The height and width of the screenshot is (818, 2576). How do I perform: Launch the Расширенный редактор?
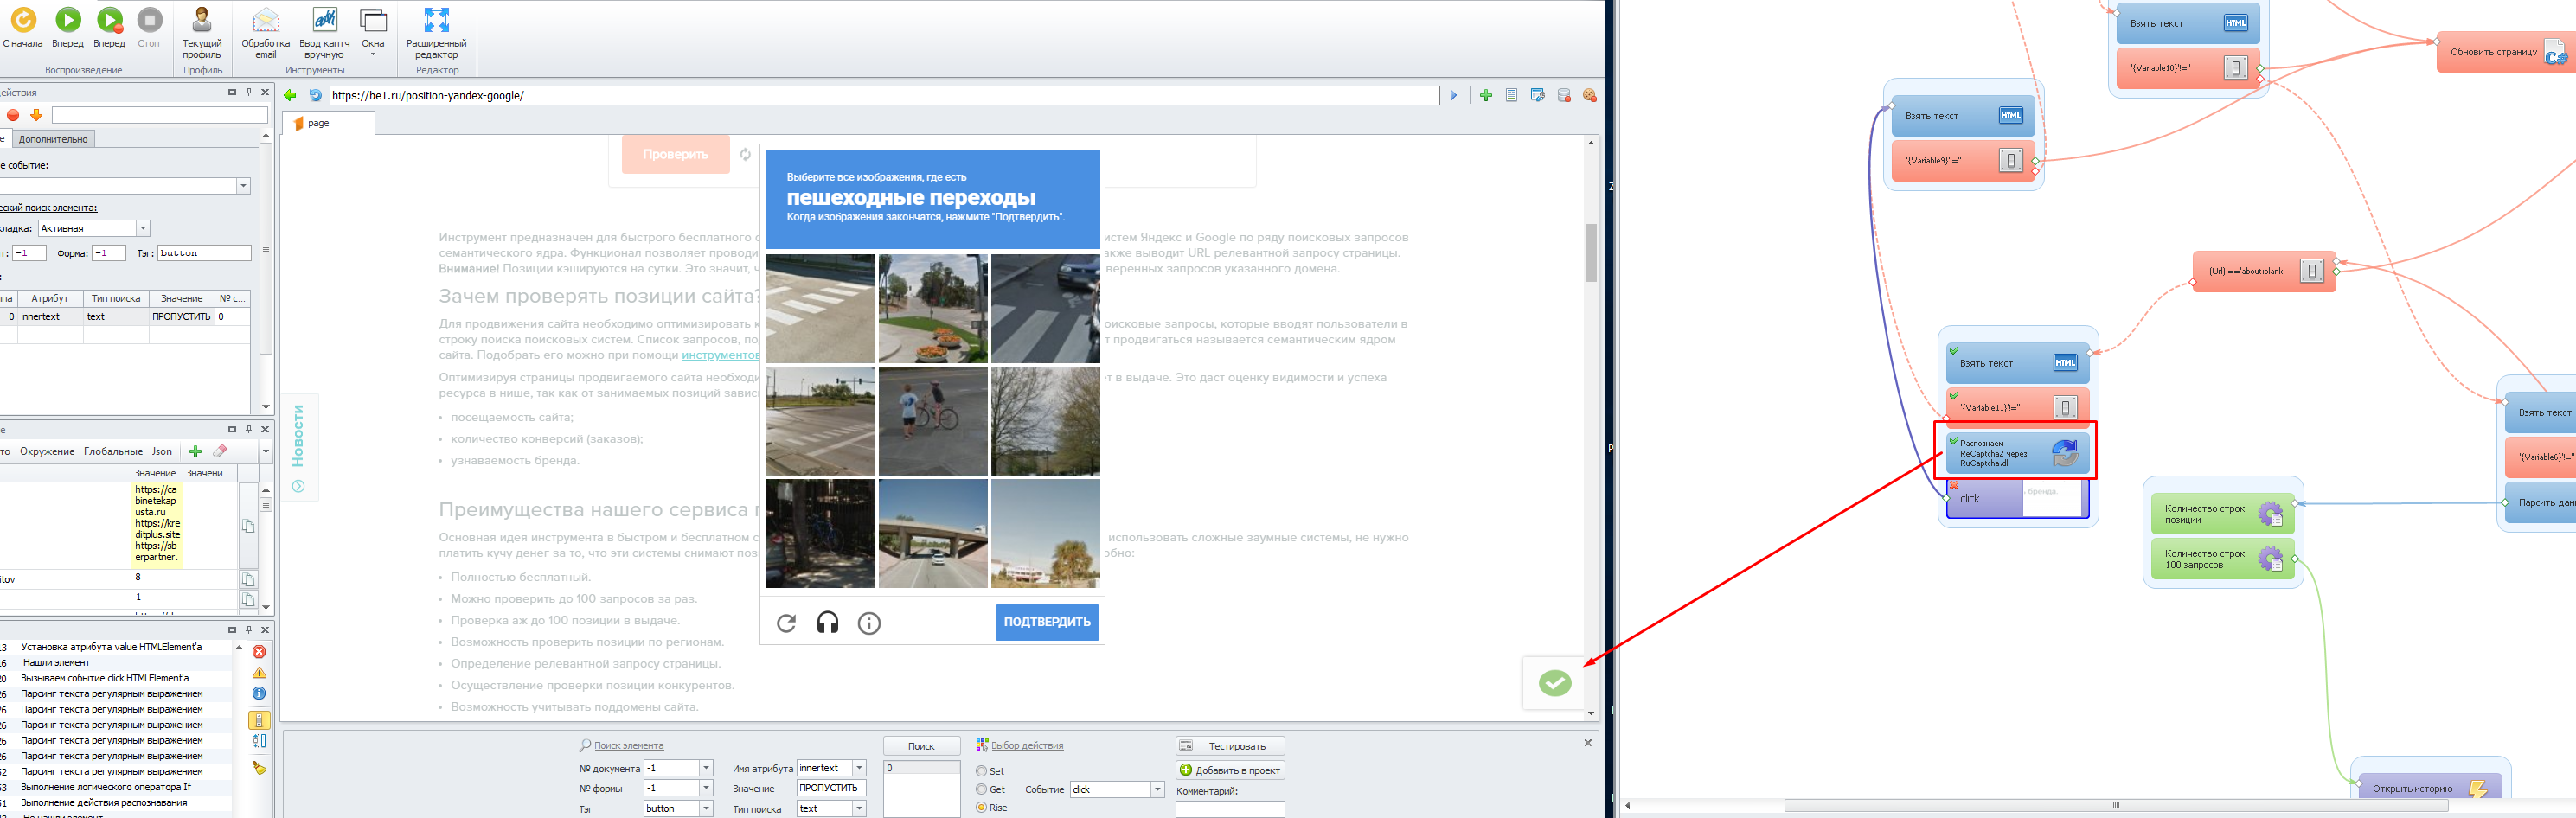(436, 33)
